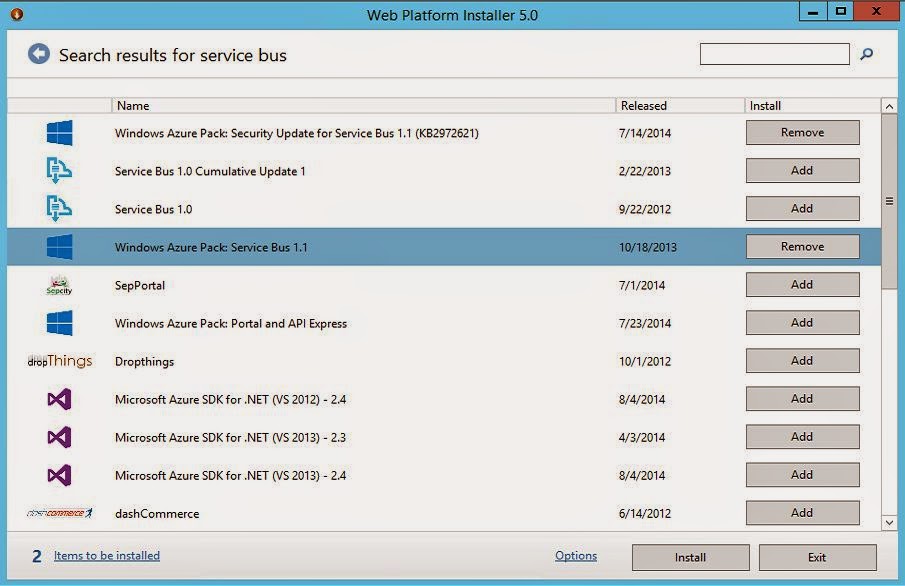Screen dimensions: 905x586
Task: Sort by the Name column header
Action: [364, 106]
